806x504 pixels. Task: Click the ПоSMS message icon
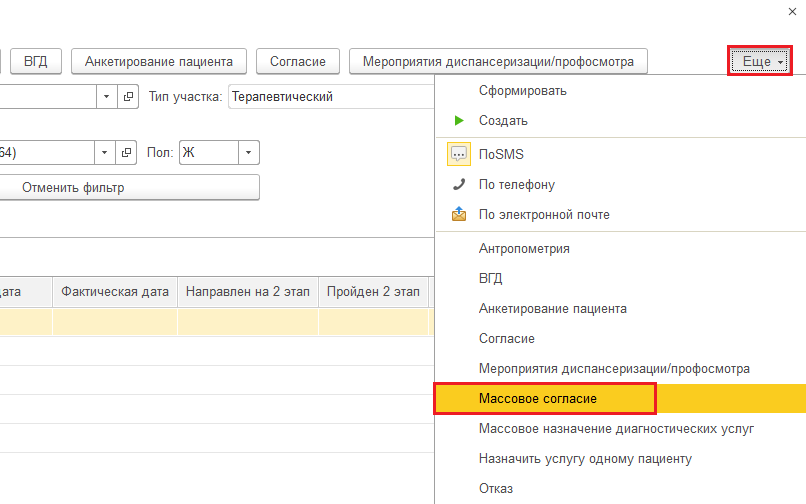459,154
